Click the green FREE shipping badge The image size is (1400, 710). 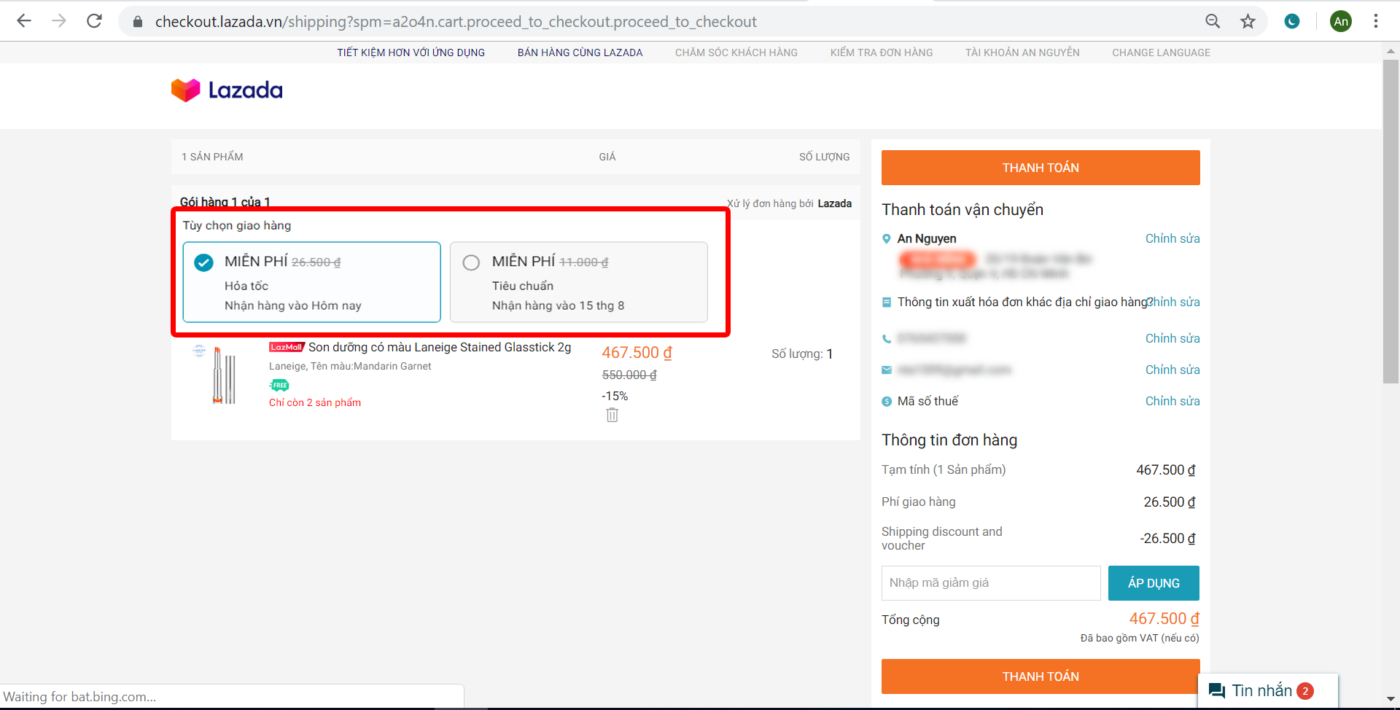tap(279, 385)
